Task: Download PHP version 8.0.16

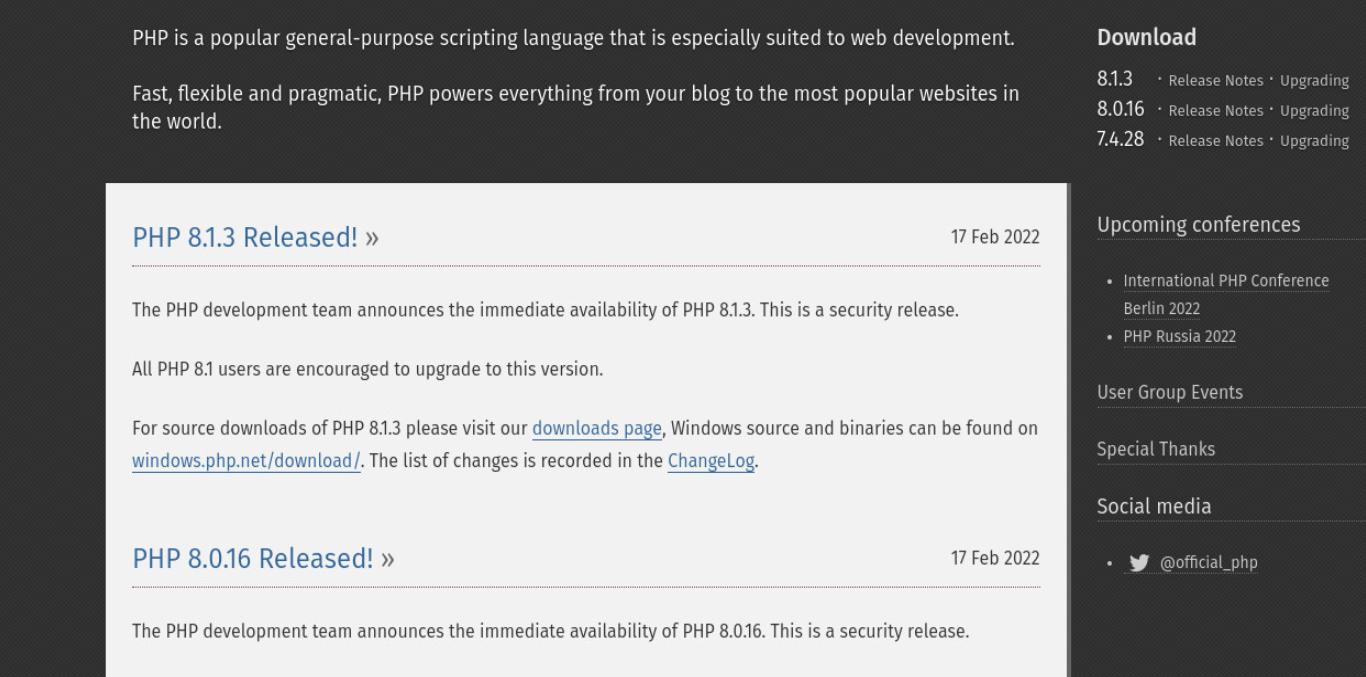Action: (1121, 109)
